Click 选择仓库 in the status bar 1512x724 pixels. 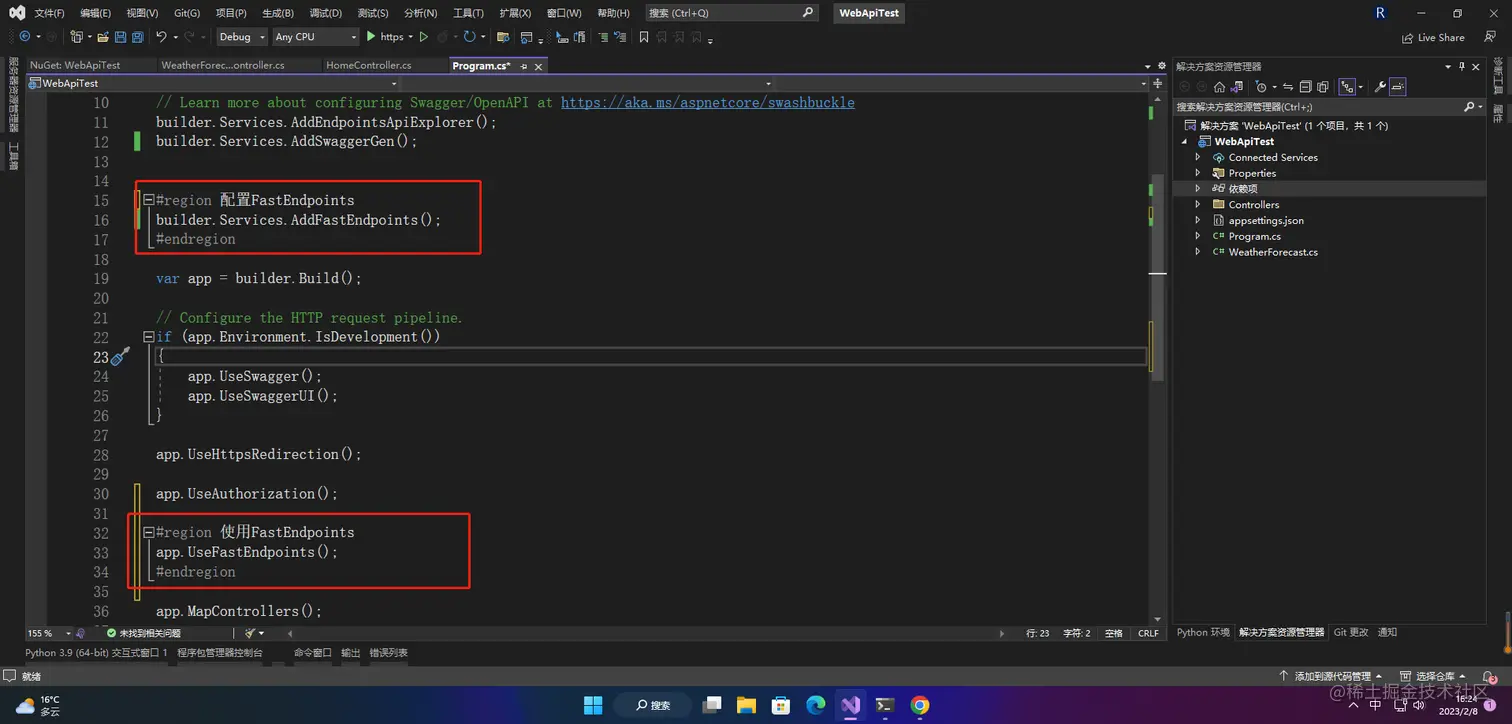coord(1433,676)
